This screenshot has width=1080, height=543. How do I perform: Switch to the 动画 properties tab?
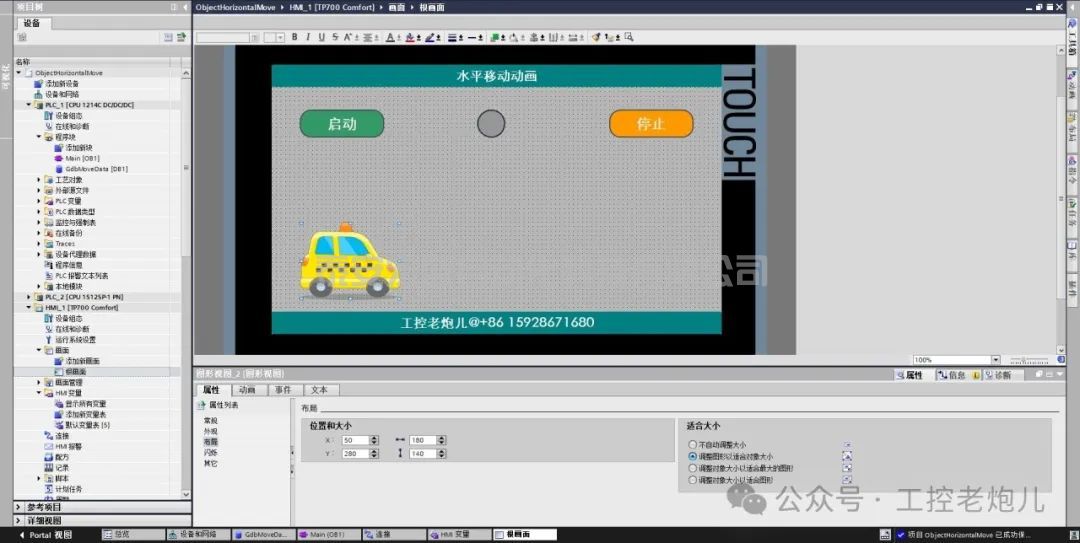click(x=246, y=390)
